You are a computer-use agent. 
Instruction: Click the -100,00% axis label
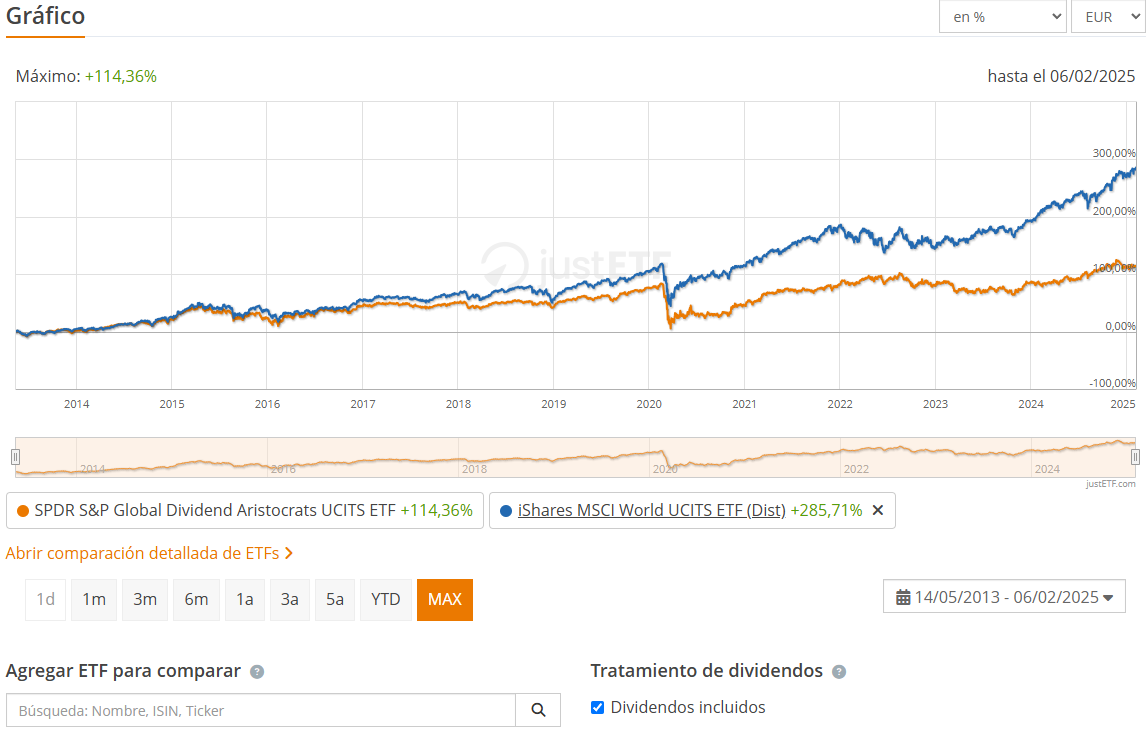pyautogui.click(x=1113, y=383)
